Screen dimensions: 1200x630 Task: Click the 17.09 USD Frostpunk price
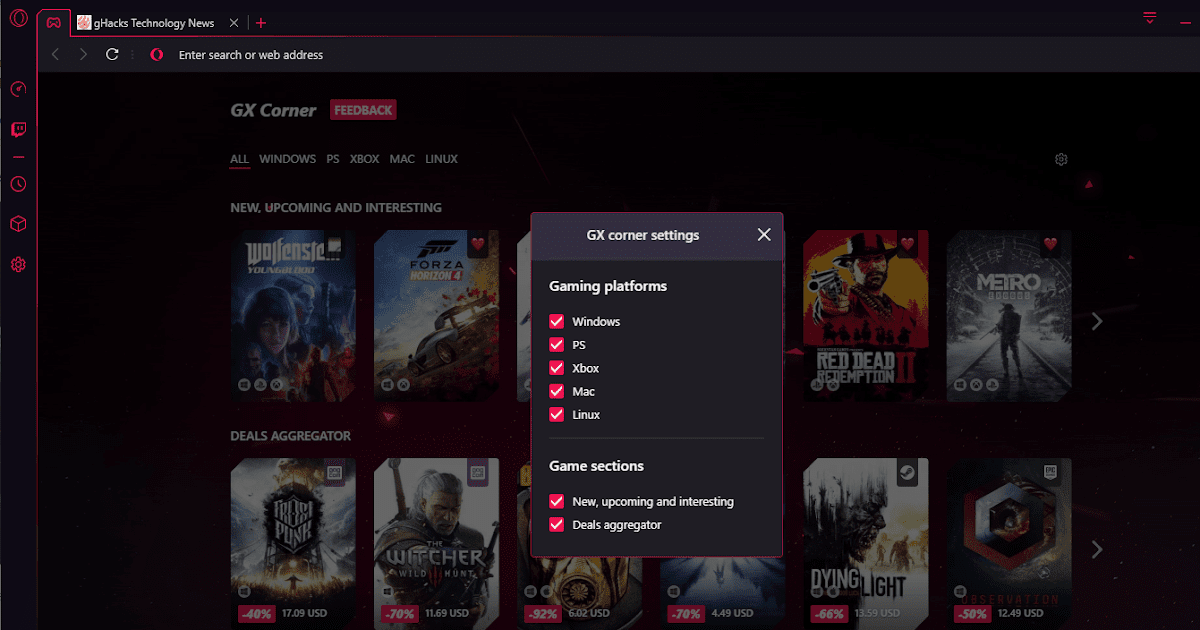(x=306, y=613)
